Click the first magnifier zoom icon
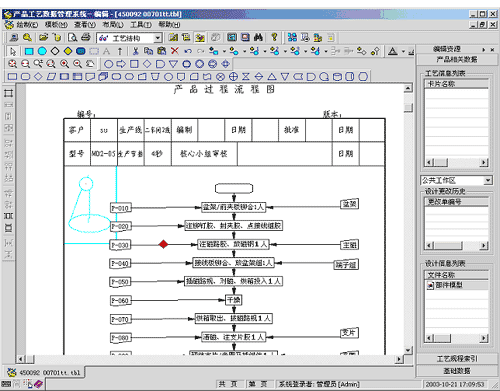 click(x=12, y=64)
